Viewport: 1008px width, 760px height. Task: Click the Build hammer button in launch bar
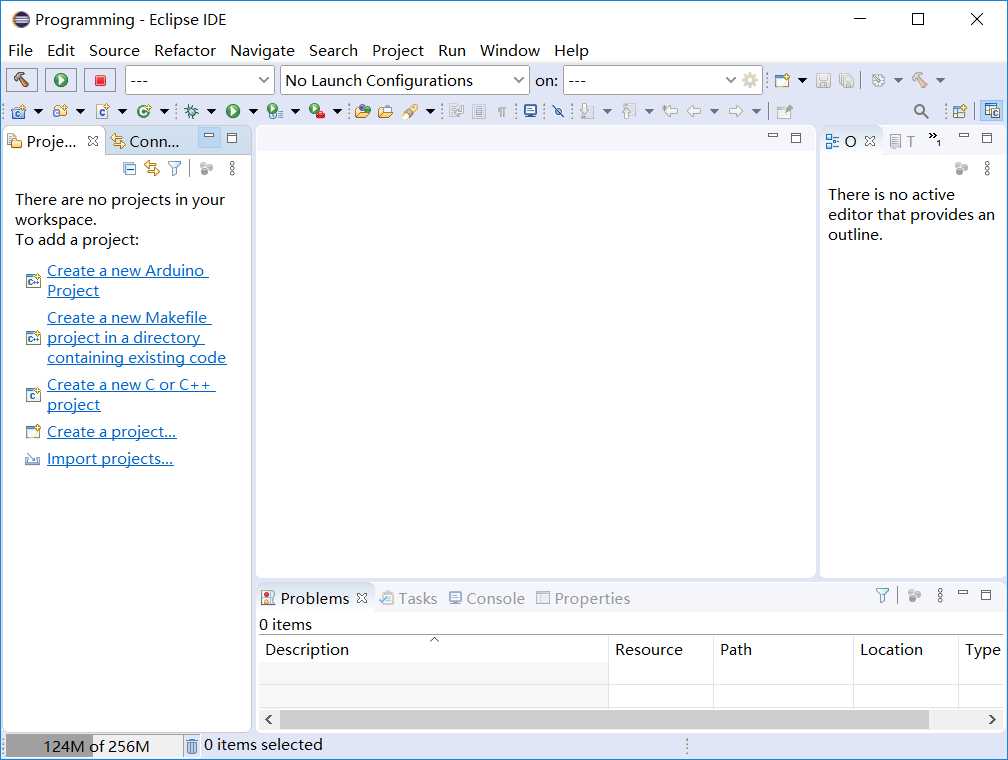[22, 80]
